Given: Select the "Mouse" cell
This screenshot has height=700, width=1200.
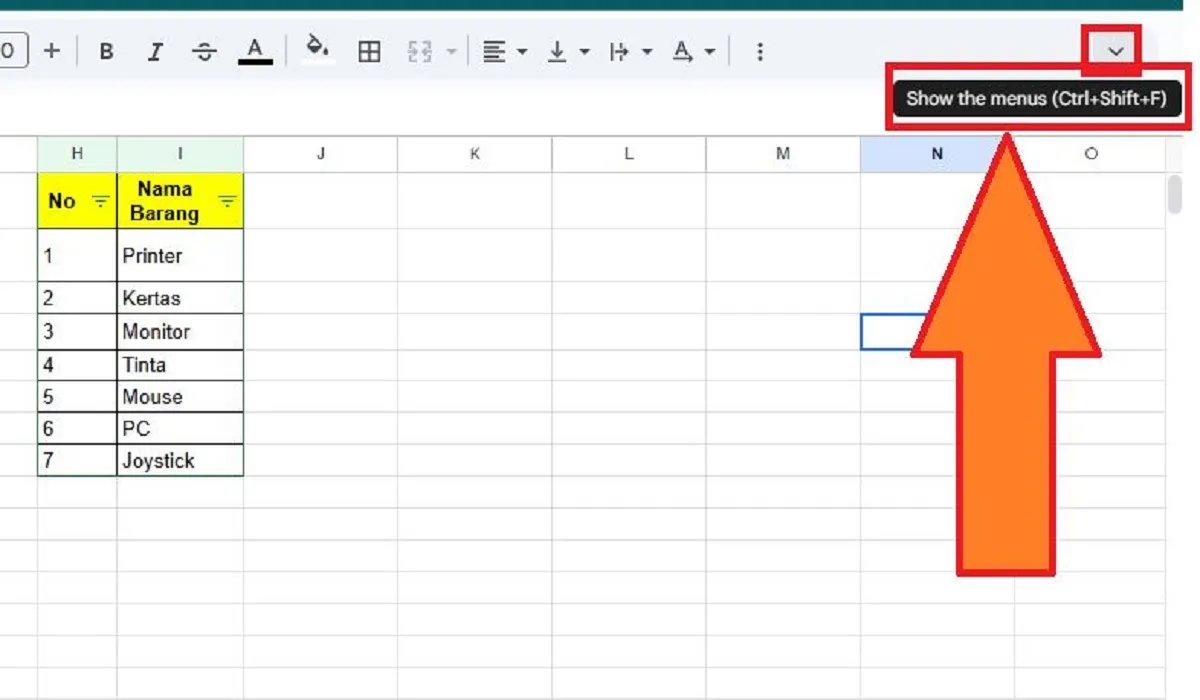Looking at the screenshot, I should coord(180,397).
